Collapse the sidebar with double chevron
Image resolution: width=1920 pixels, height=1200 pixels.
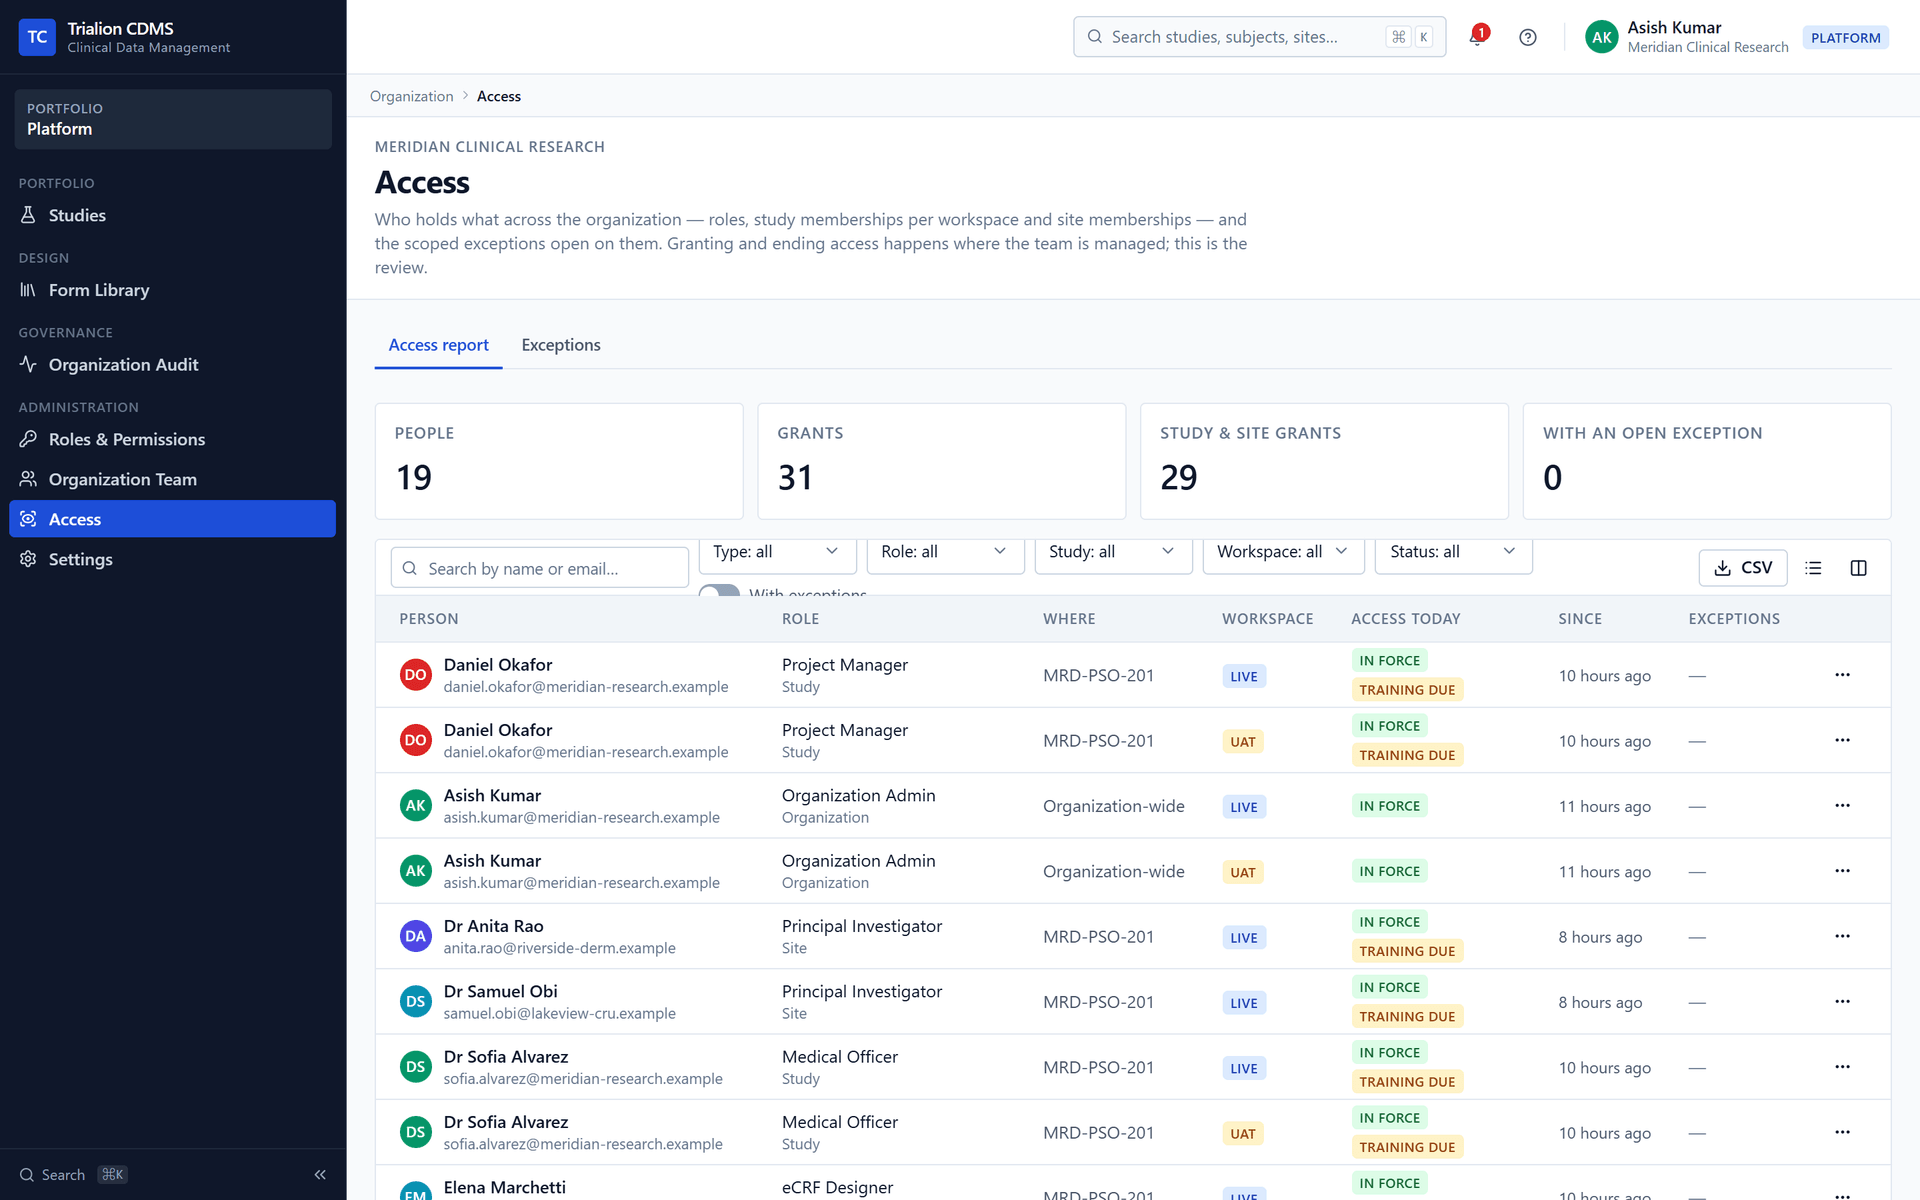pos(320,1175)
